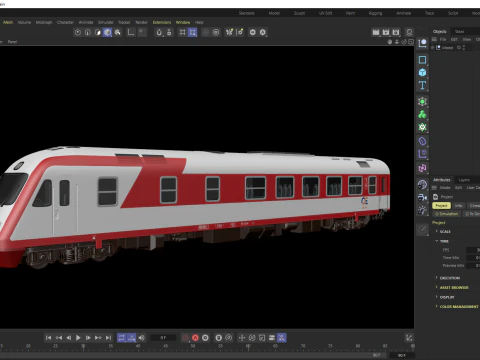The width and height of the screenshot is (480, 360).
Task: Click the Simulation button in Attributes
Action: 447,214
